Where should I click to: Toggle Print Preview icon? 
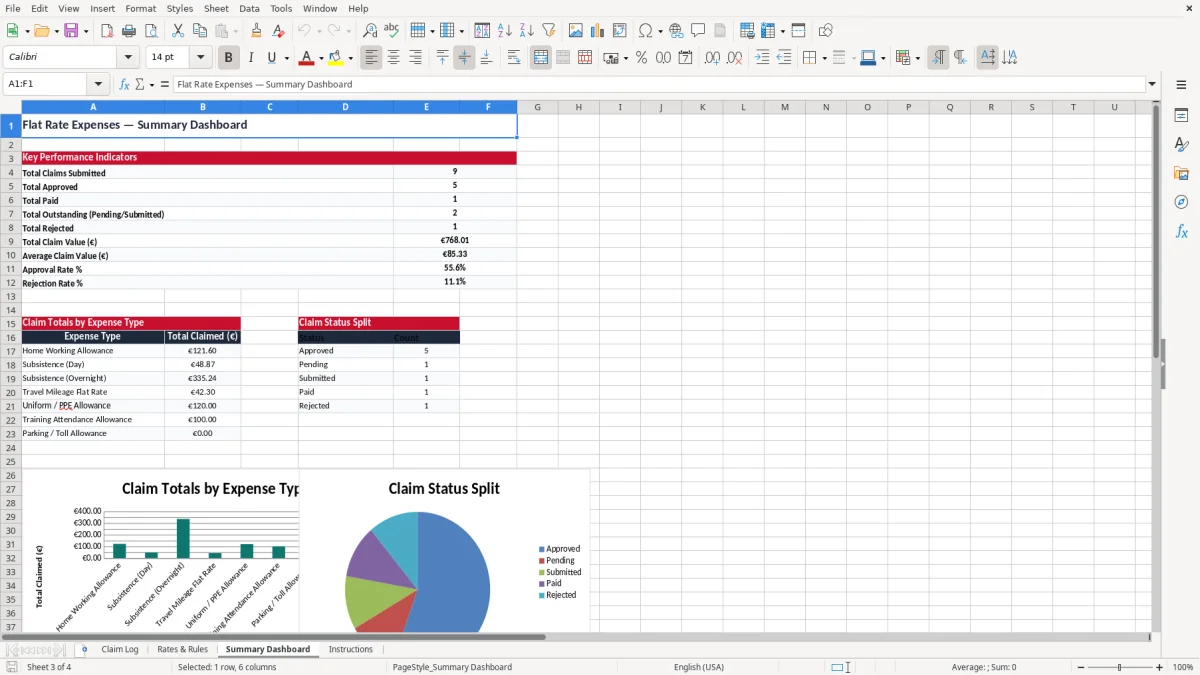(x=151, y=31)
